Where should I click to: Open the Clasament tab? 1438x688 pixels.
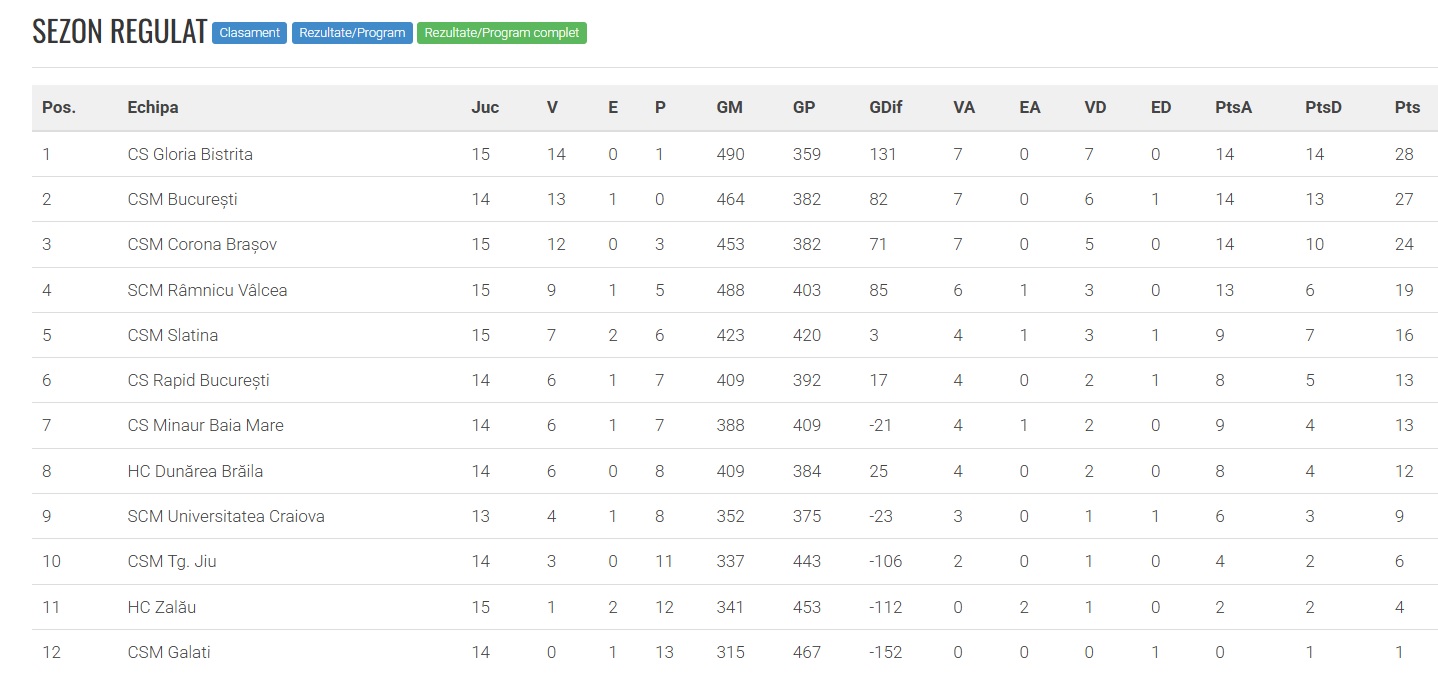click(250, 33)
